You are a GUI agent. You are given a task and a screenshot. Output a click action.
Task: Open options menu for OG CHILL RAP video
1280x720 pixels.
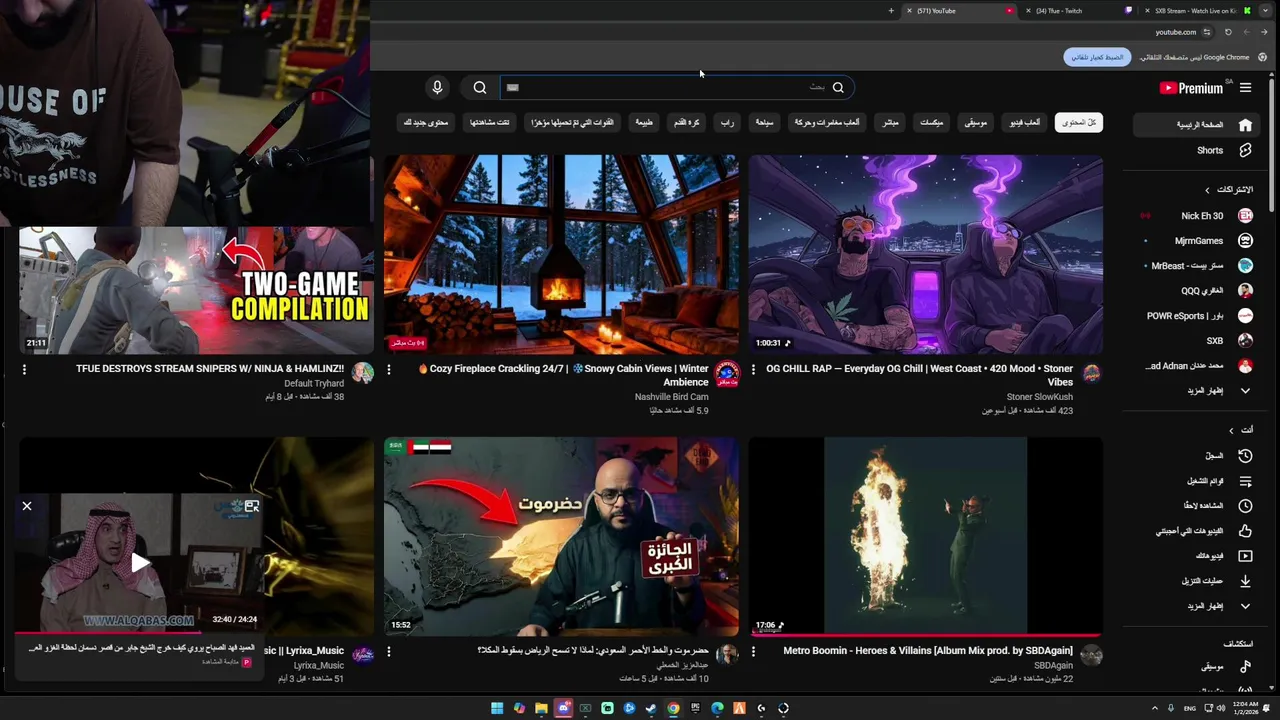point(754,369)
